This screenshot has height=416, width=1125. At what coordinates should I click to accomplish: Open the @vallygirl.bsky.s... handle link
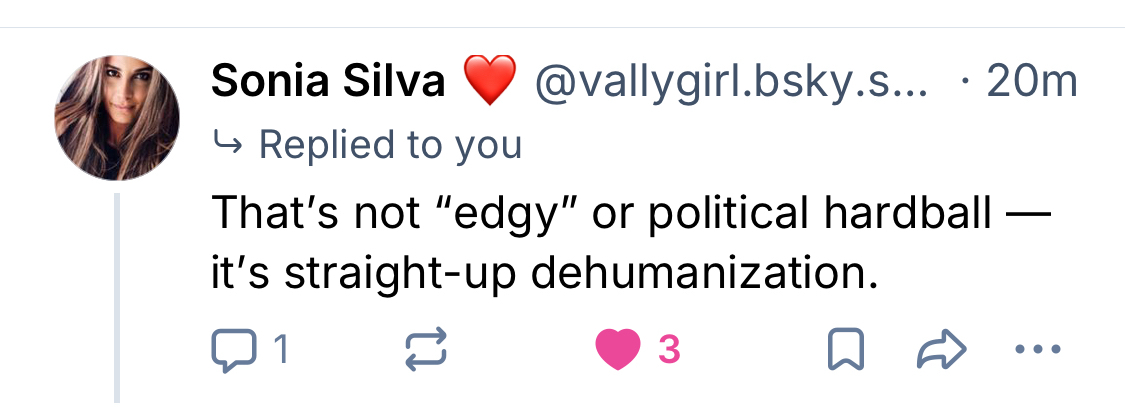(732, 82)
